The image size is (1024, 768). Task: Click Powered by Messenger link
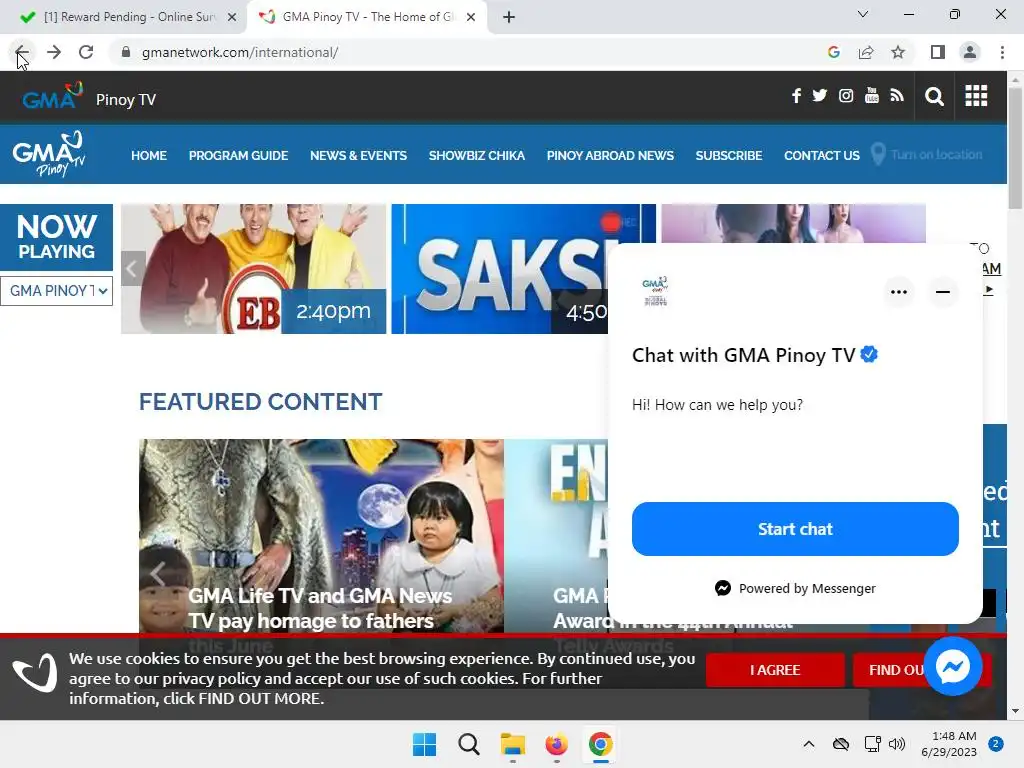795,588
